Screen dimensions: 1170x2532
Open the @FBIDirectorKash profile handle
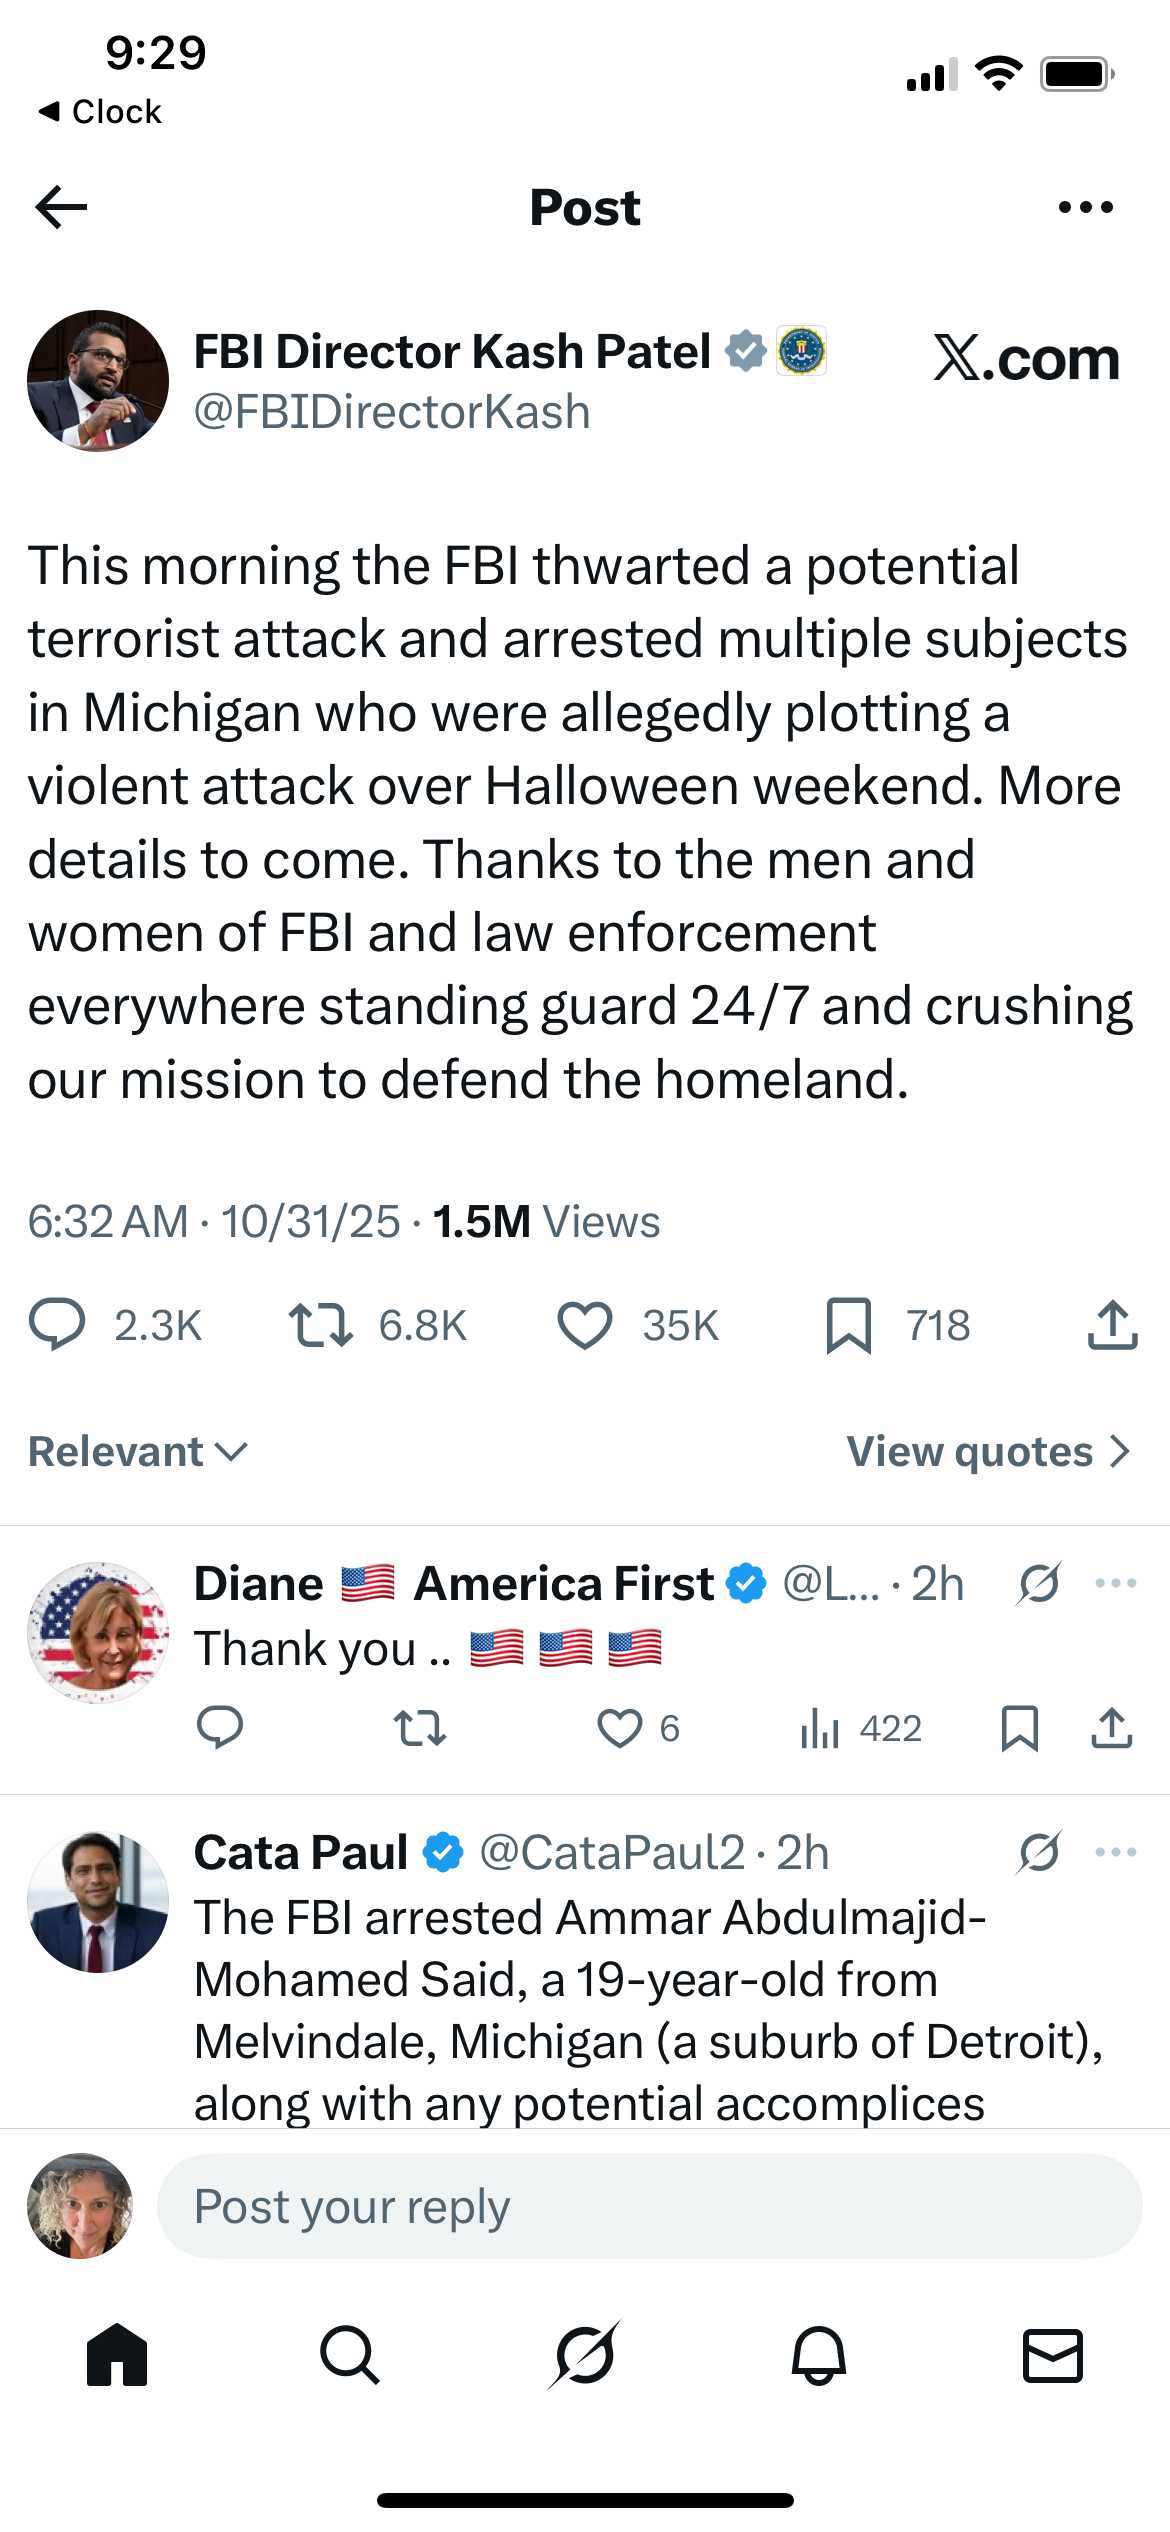392,412
